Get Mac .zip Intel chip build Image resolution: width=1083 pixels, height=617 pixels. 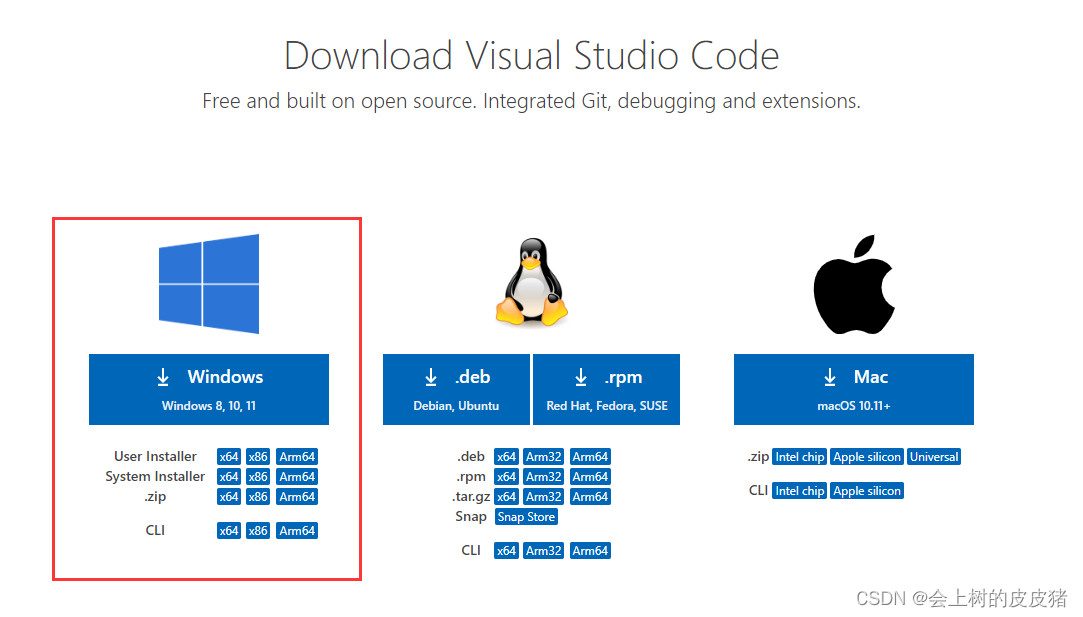(800, 457)
